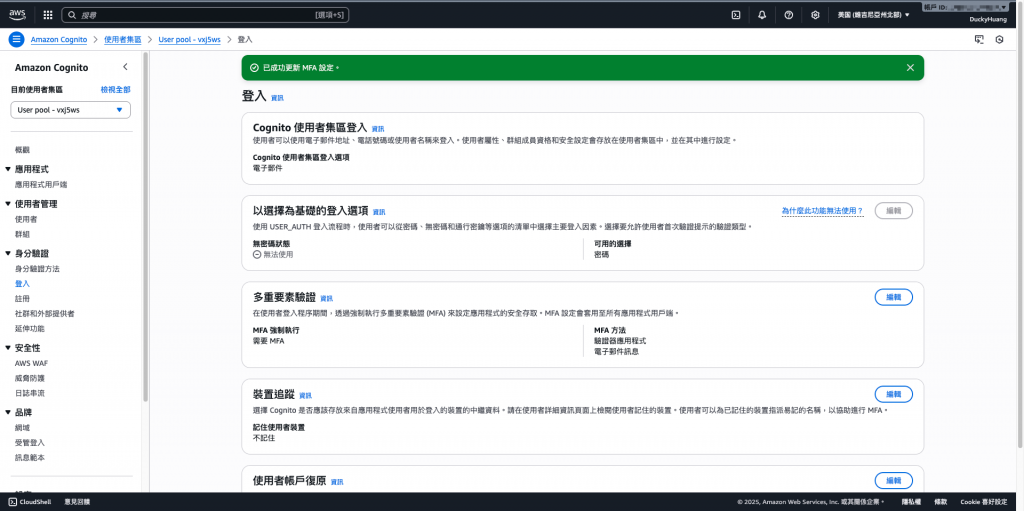Click 條款 footer link
The image size is (1024, 511).
940,502
